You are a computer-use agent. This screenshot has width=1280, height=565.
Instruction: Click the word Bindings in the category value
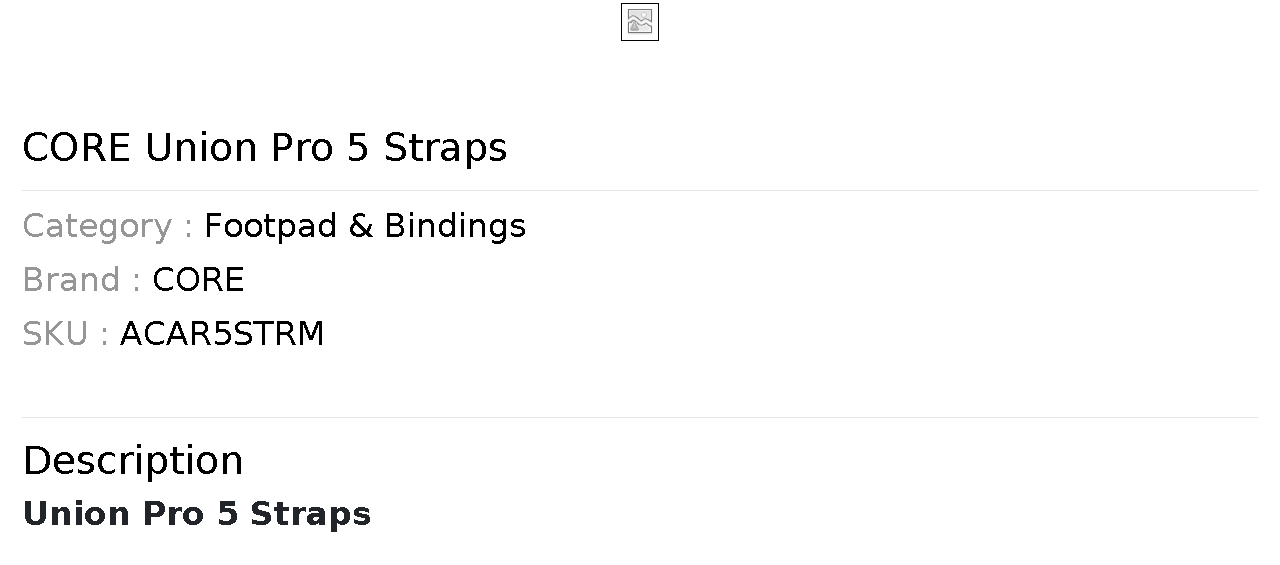pos(455,227)
